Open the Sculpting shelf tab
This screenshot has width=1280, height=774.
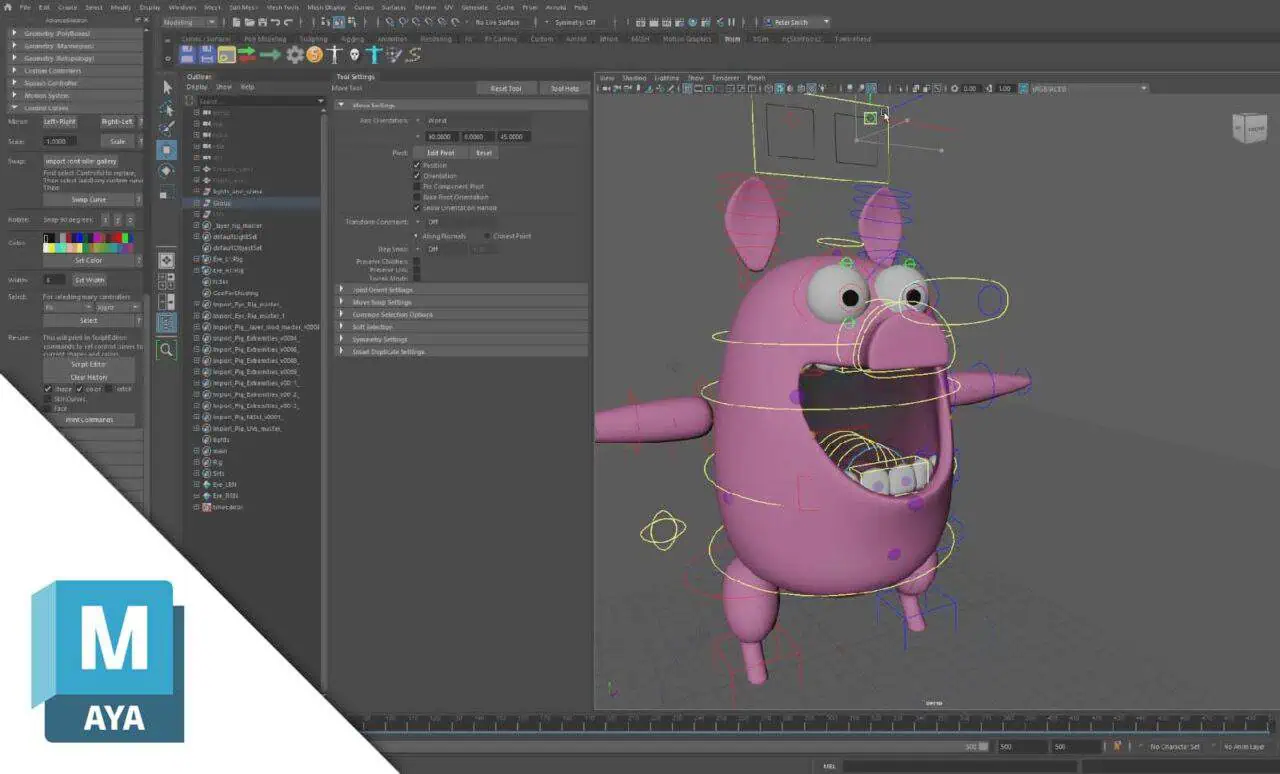313,39
